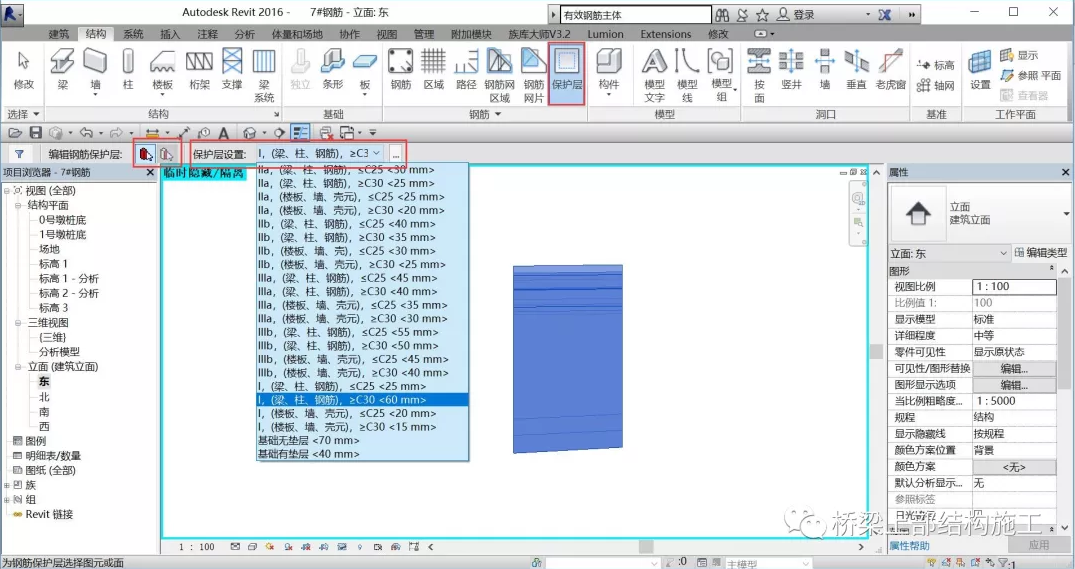Open the 北 elevation view in browser
The width and height of the screenshot is (1075, 569).
click(44, 397)
